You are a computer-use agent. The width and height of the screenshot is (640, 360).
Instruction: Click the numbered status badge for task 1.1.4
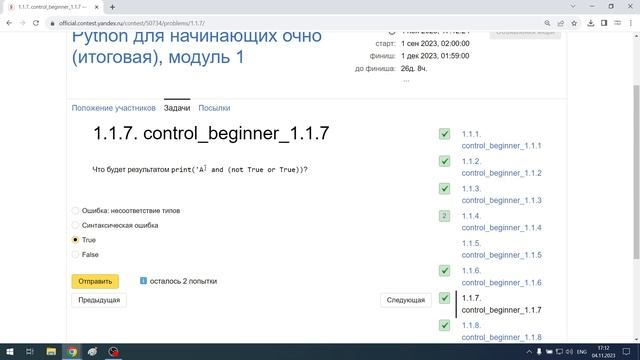[444, 216]
